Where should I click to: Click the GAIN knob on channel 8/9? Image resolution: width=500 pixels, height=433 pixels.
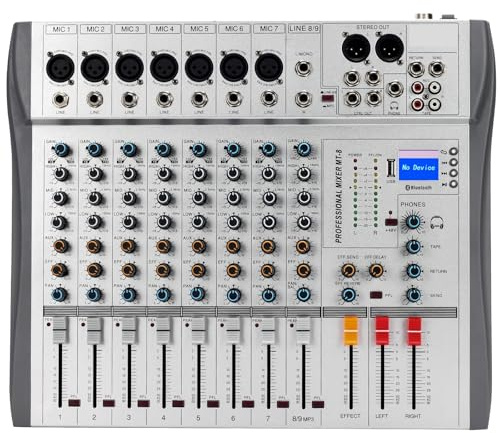tap(303, 149)
